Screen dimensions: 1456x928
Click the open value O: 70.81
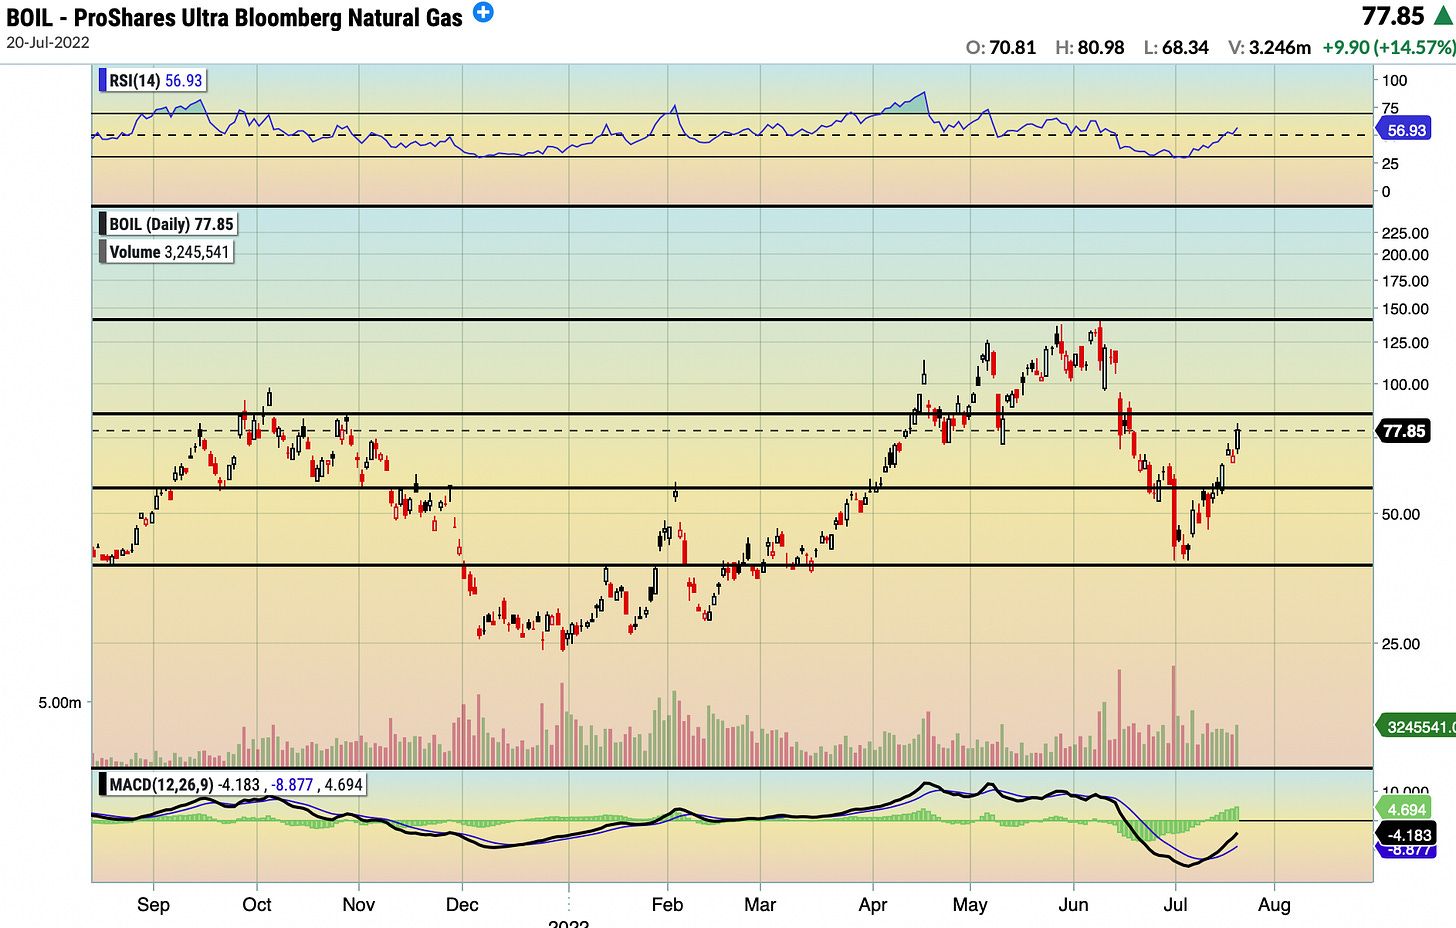tap(1001, 48)
